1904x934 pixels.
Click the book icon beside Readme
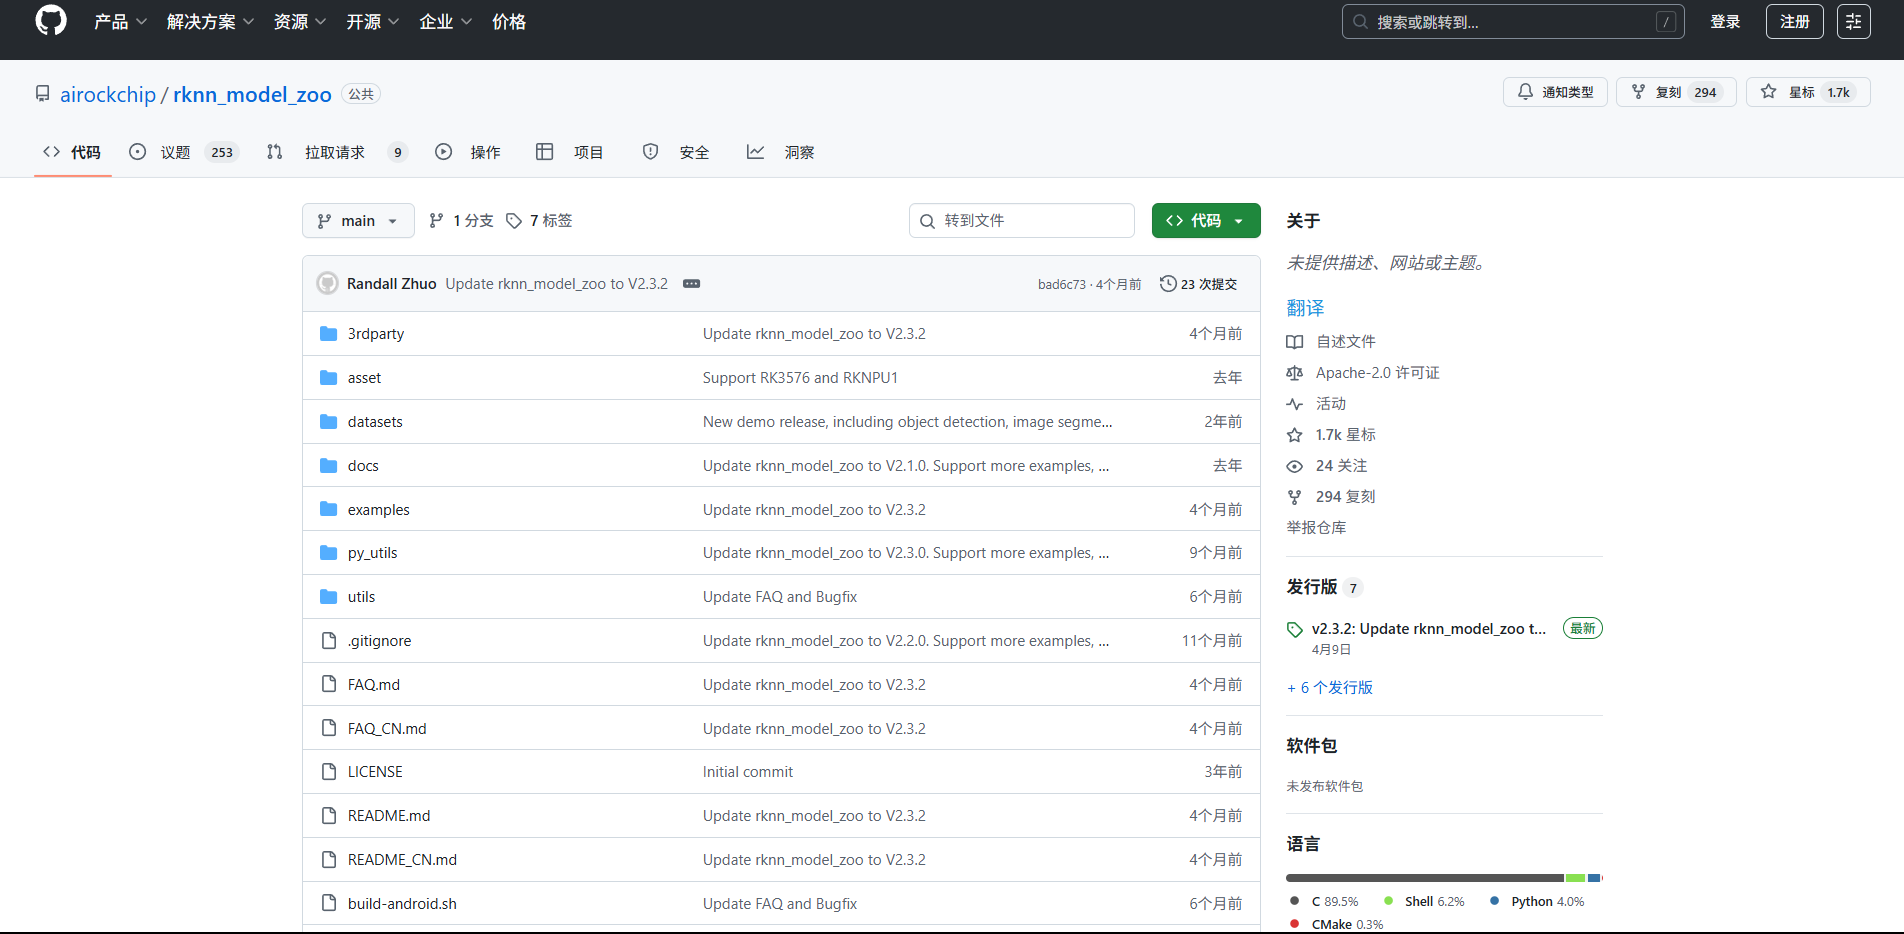coord(1295,342)
